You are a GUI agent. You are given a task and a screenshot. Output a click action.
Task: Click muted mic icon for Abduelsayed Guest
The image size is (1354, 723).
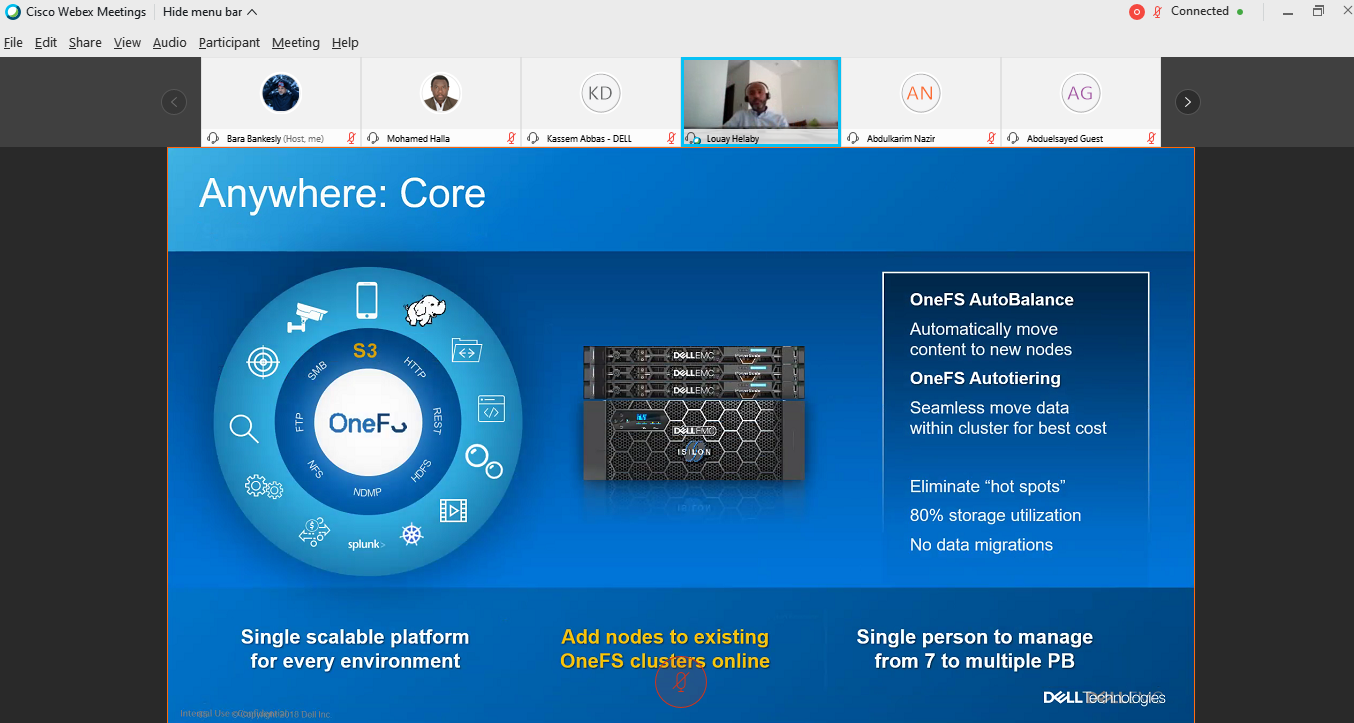point(1151,138)
